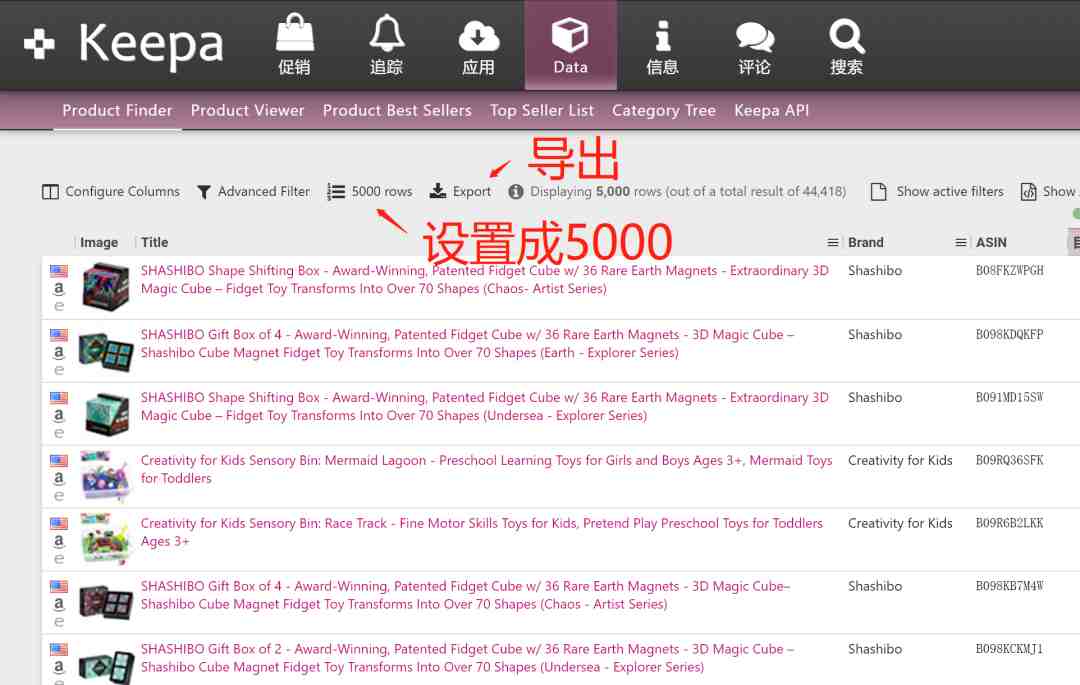This screenshot has width=1080, height=685.
Task: Open thumbnail of Shashibo Chaos Artist Series box
Action: (x=105, y=287)
